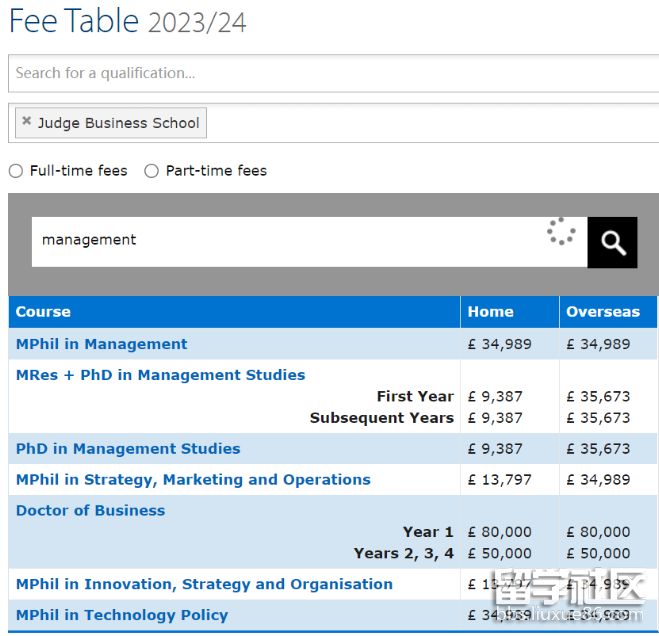Click the Course column header

click(43, 312)
